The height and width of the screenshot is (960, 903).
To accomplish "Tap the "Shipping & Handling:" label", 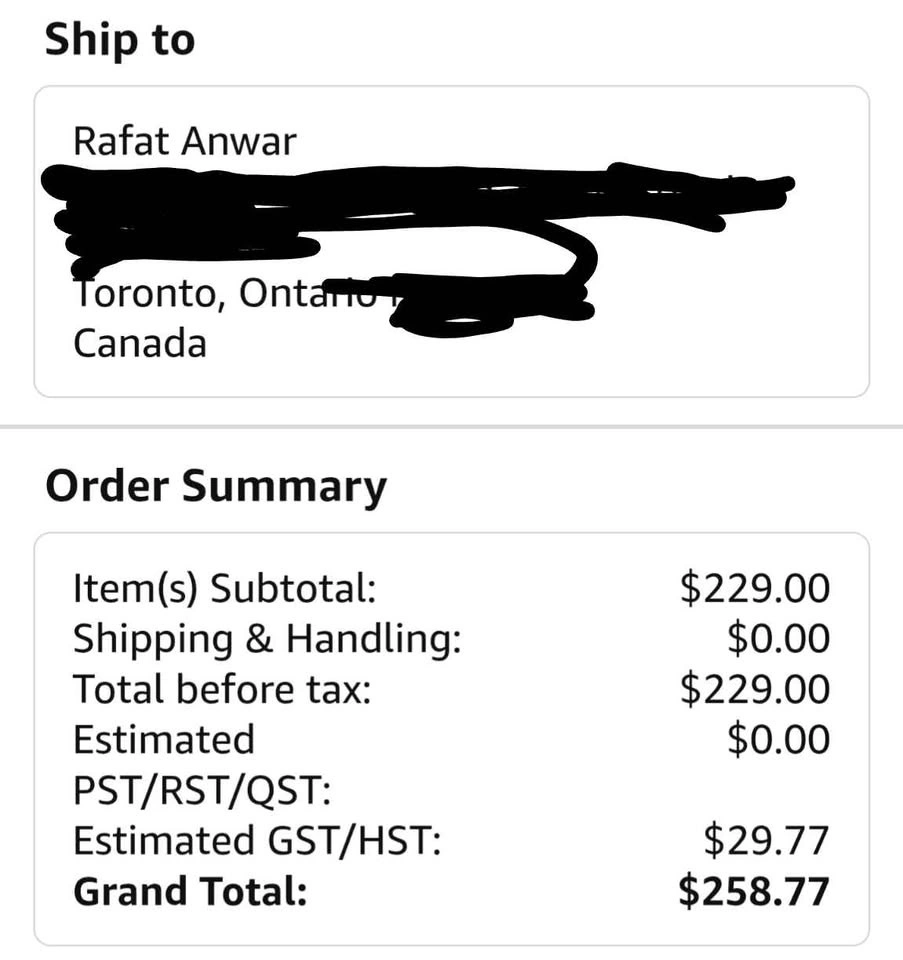I will coord(267,638).
